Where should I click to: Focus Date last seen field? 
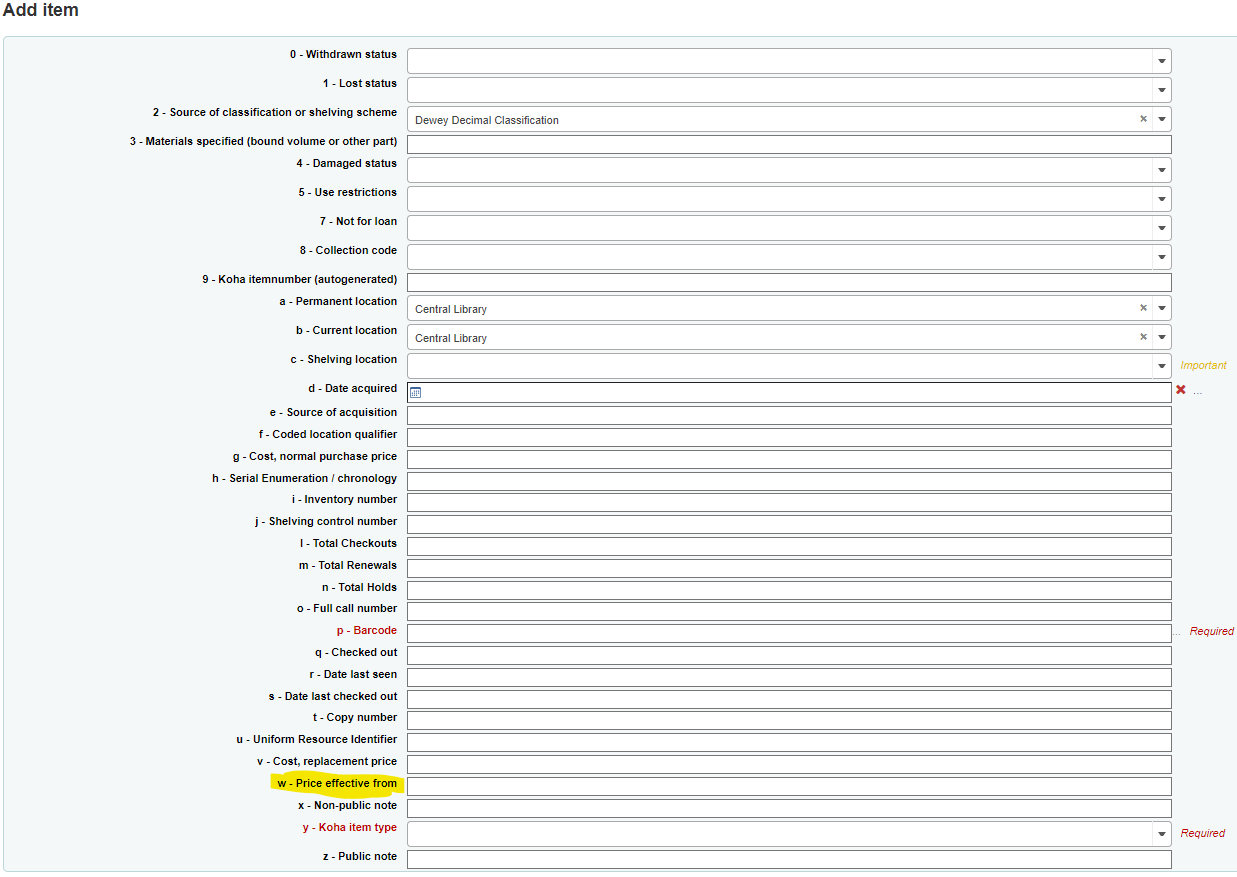[789, 677]
